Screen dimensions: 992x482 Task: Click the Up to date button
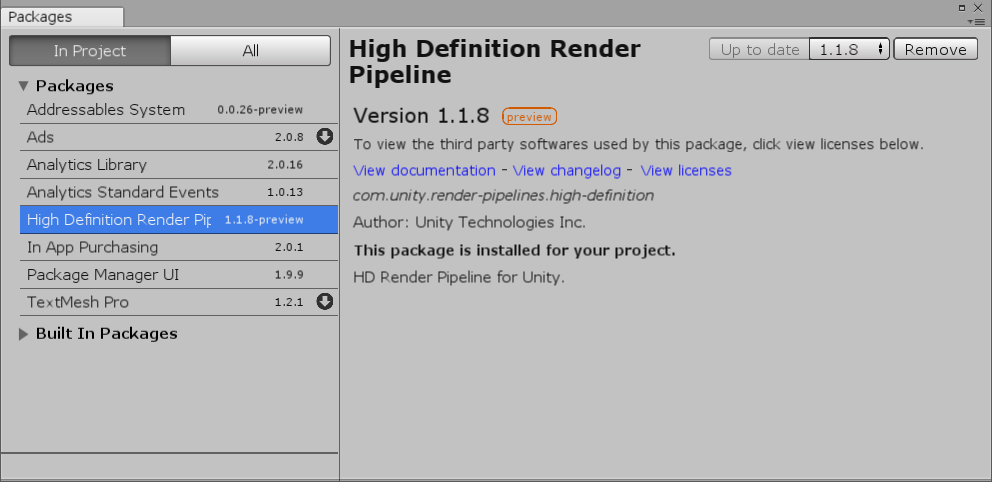pos(759,50)
